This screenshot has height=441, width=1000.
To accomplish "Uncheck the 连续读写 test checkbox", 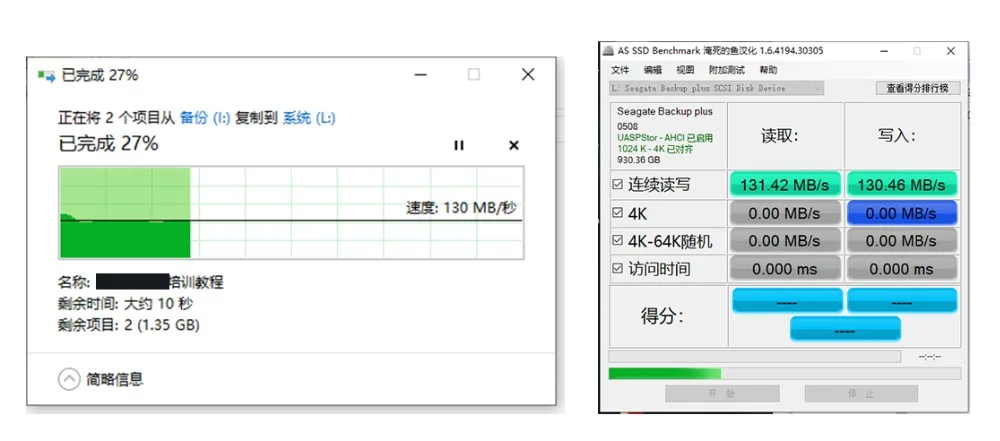I will tap(618, 185).
